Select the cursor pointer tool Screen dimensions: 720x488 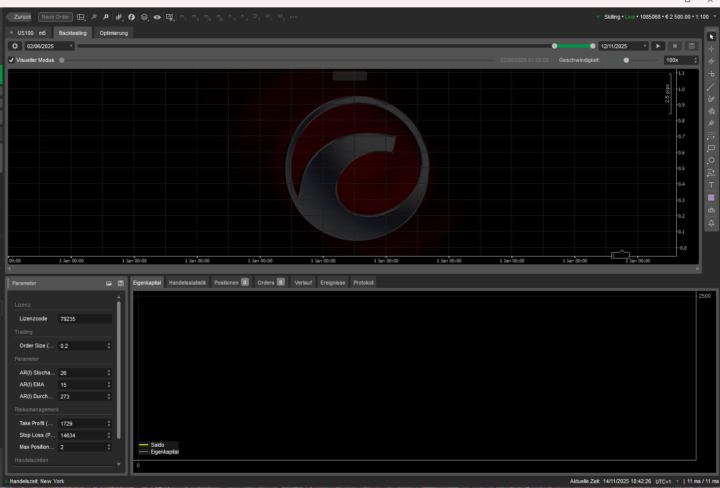click(x=710, y=37)
